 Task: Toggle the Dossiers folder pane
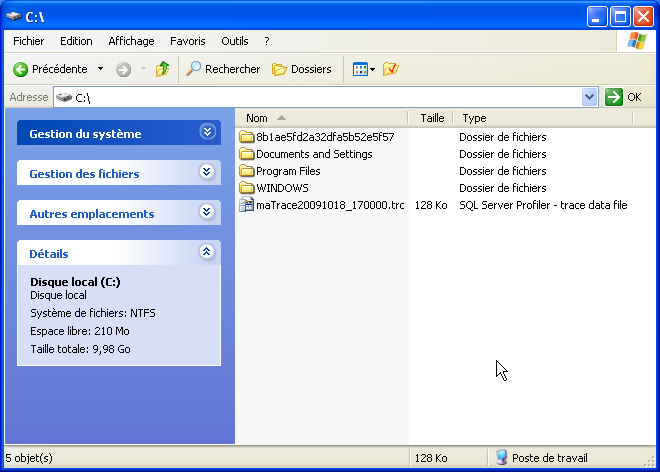[x=302, y=69]
